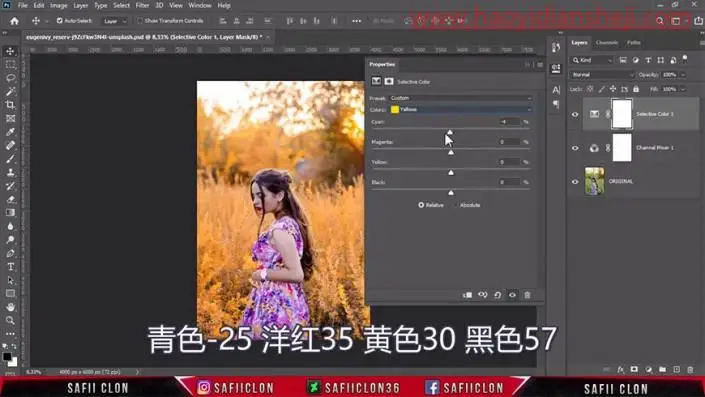705x397 pixels.
Task: Switch to the Channels tab
Action: pyautogui.click(x=607, y=43)
